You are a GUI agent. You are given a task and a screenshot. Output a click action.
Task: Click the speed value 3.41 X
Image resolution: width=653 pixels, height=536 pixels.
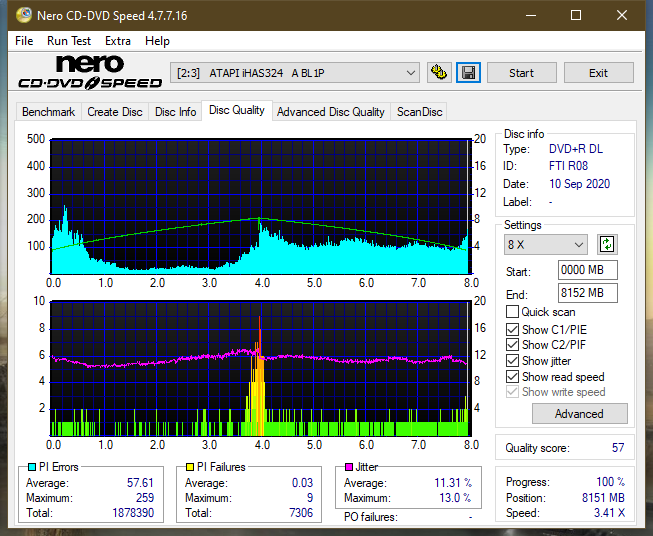[x=609, y=512]
